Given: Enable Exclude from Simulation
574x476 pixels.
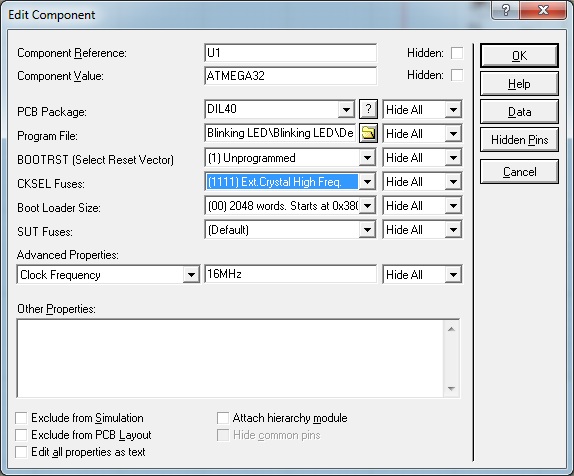Looking at the screenshot, I should click(x=21, y=418).
